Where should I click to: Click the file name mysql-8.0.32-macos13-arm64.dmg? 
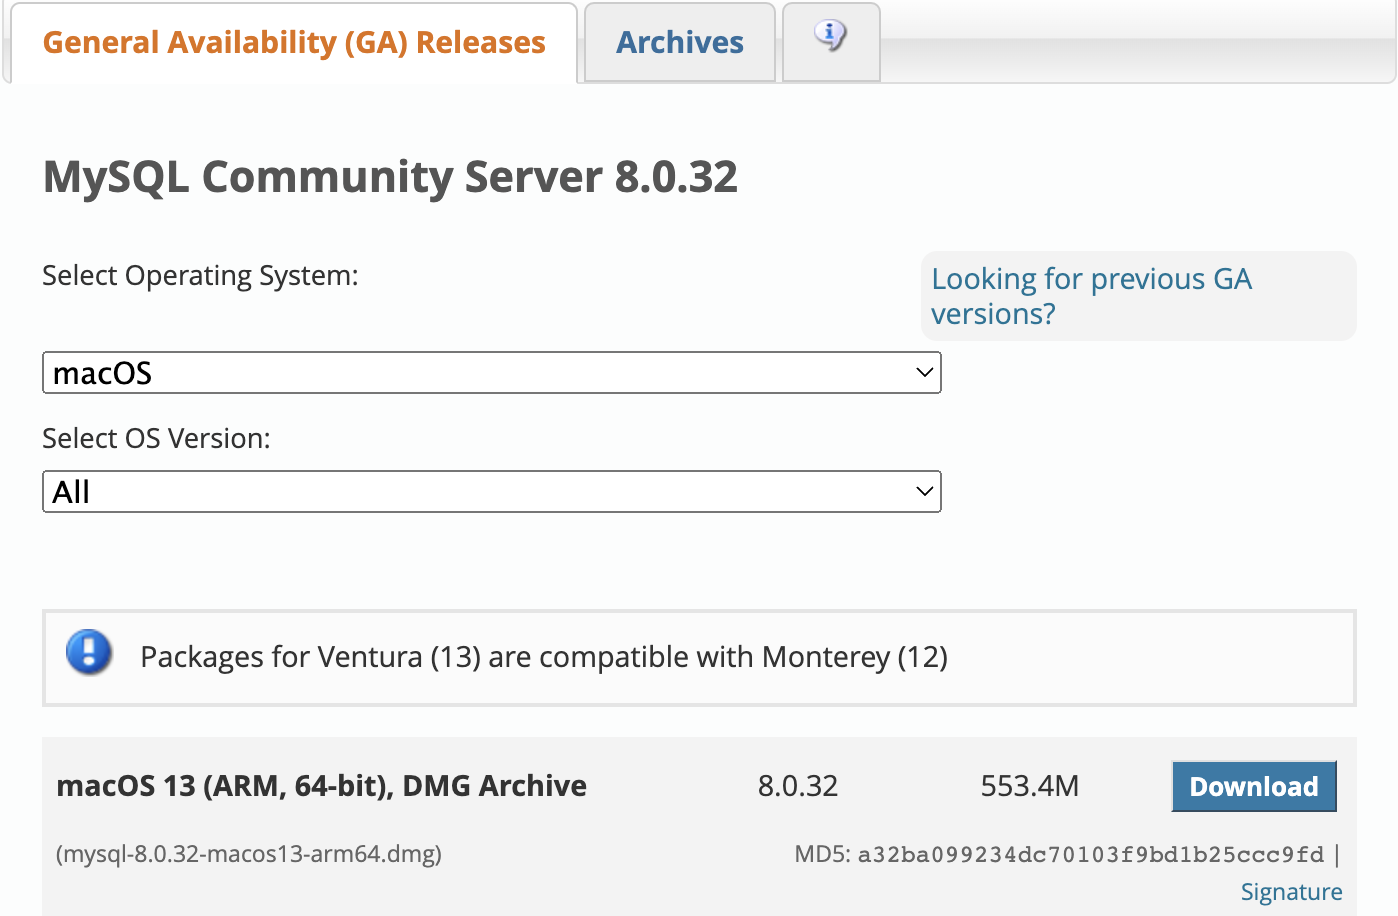click(x=249, y=854)
